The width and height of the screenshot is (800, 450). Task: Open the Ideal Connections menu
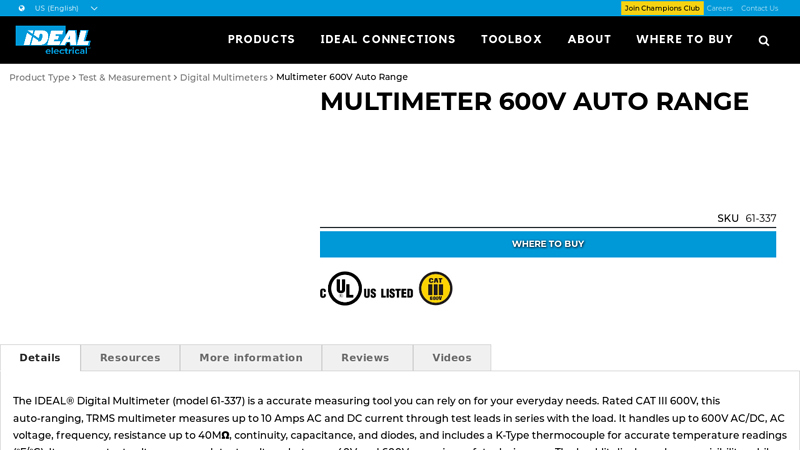click(x=388, y=39)
